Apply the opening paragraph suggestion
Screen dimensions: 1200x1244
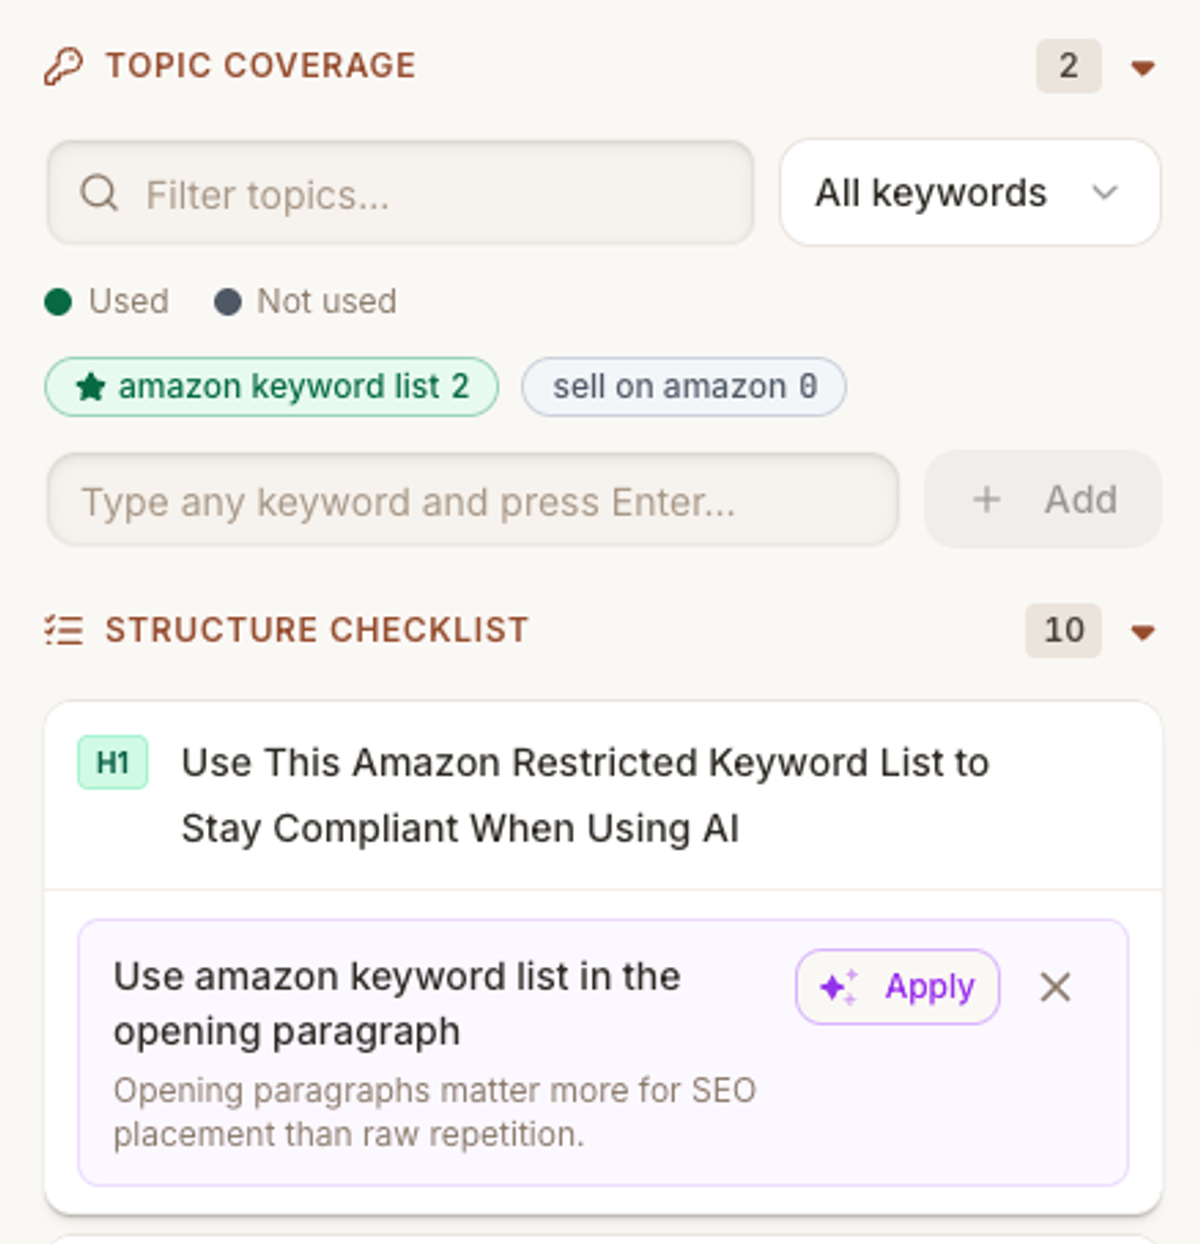pos(897,987)
